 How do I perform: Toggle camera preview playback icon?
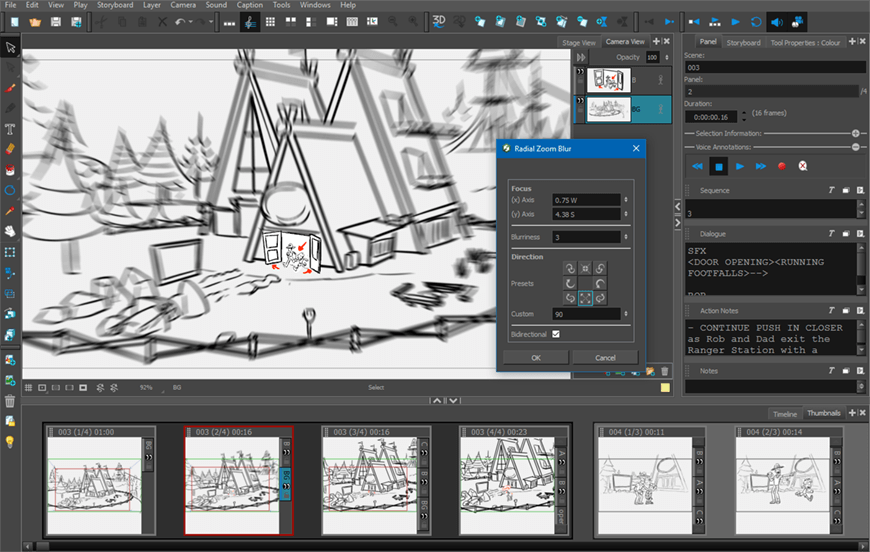pos(797,22)
